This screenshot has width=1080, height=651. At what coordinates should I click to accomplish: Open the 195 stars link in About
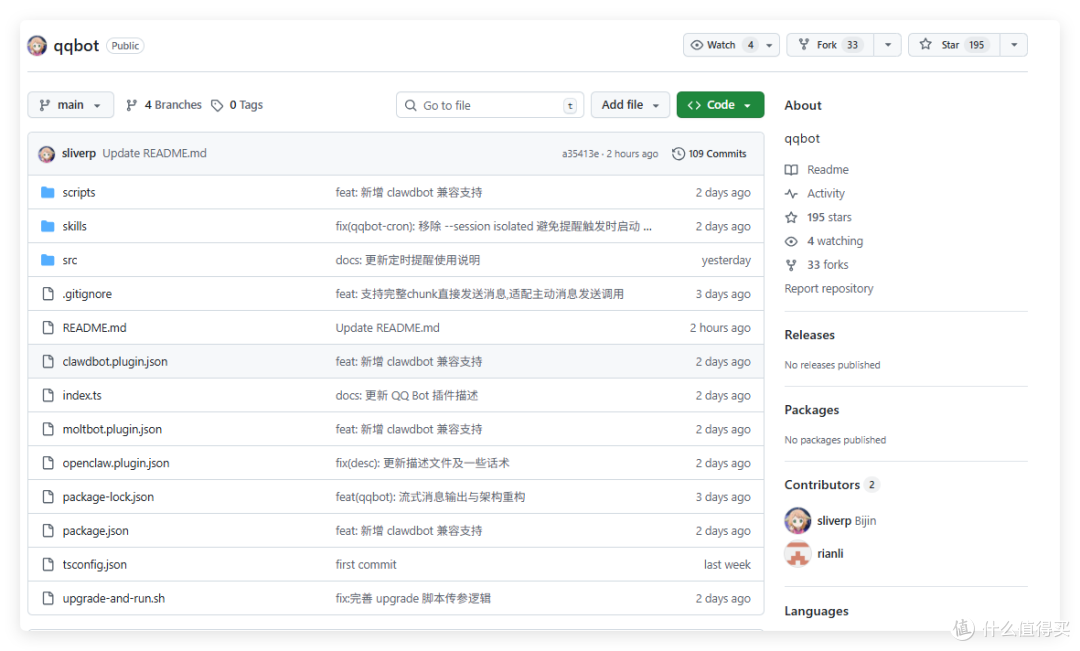[x=829, y=217]
